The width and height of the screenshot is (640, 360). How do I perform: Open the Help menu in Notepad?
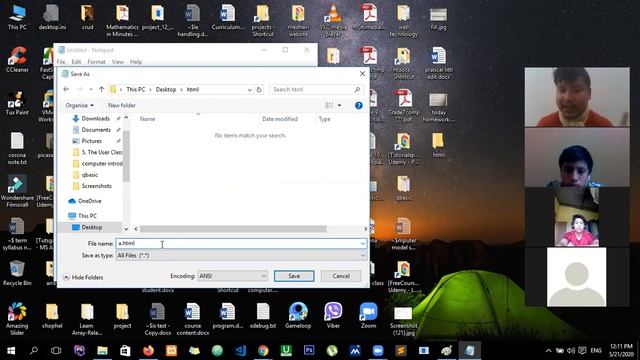coord(136,62)
